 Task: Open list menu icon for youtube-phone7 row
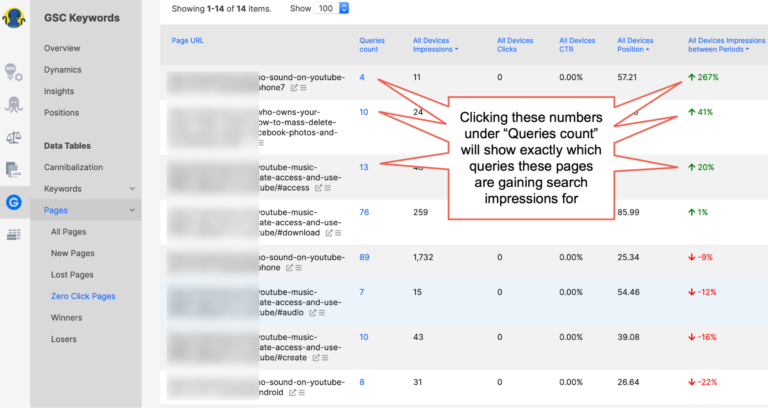point(303,88)
